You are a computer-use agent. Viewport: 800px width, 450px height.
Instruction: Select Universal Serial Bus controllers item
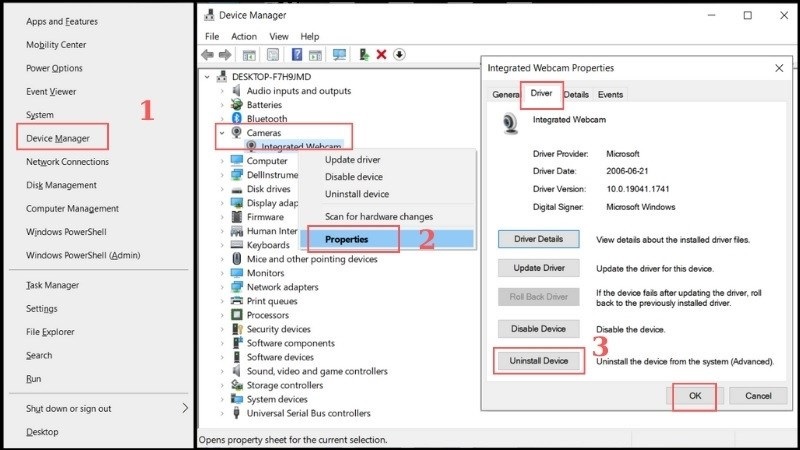(x=308, y=413)
